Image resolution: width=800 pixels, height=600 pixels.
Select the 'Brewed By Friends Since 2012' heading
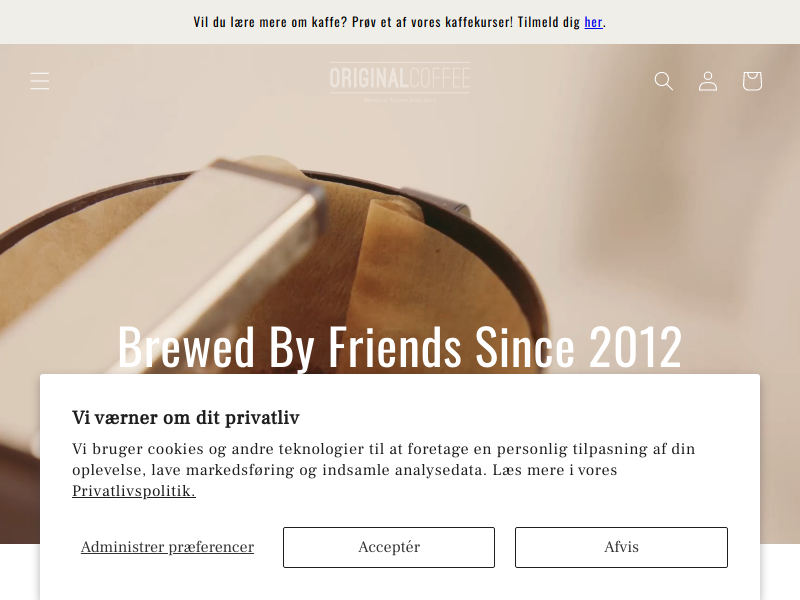coord(399,347)
